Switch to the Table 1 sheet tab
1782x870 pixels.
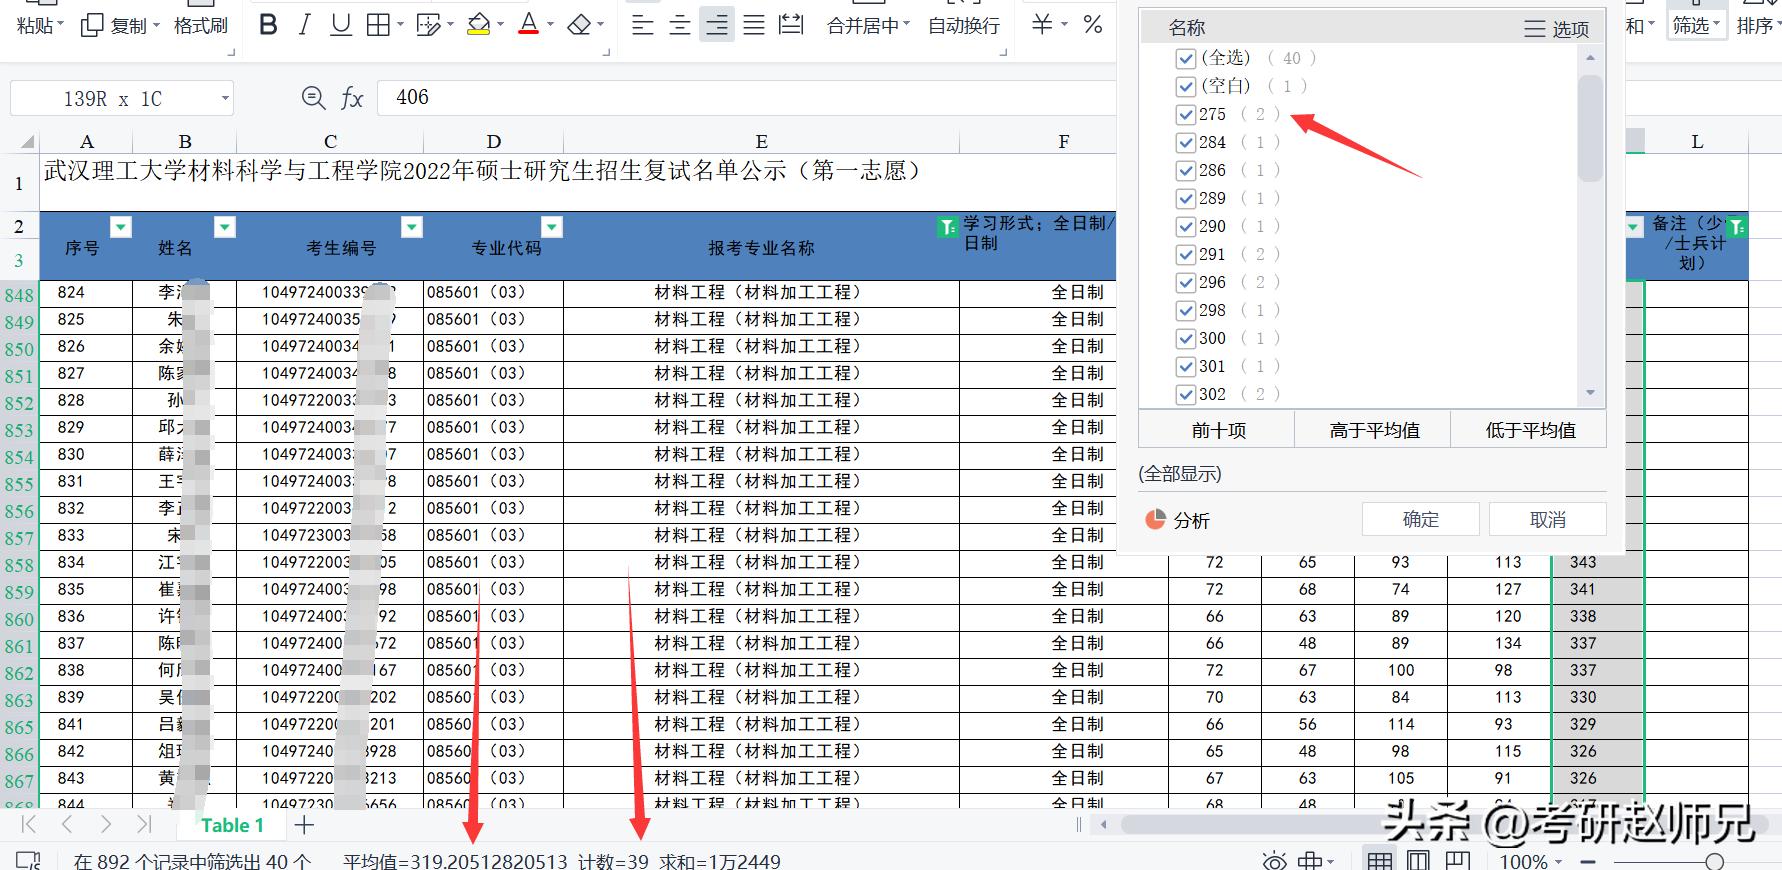coord(232,825)
